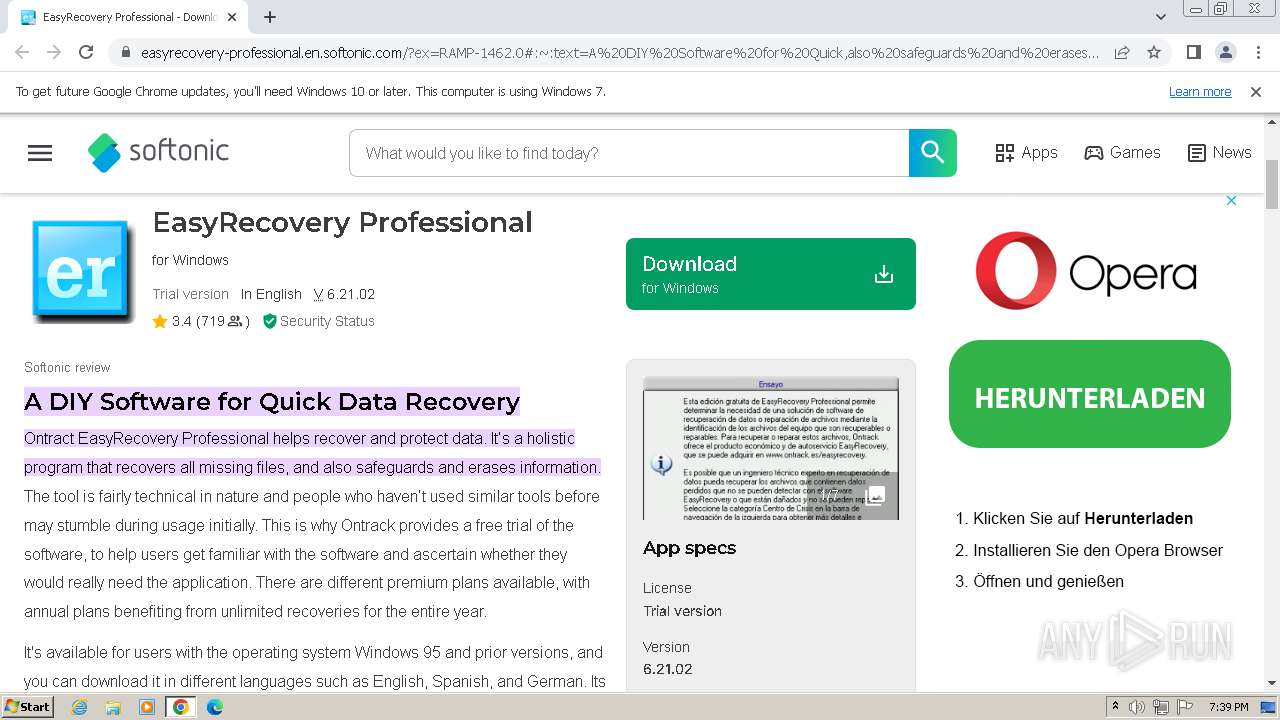
Task: Click the EasyRecovery Professional title
Action: click(342, 222)
